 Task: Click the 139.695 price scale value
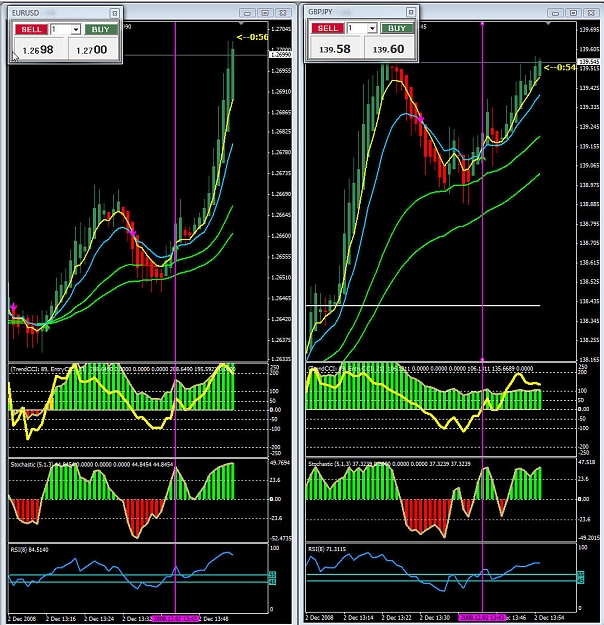(589, 29)
